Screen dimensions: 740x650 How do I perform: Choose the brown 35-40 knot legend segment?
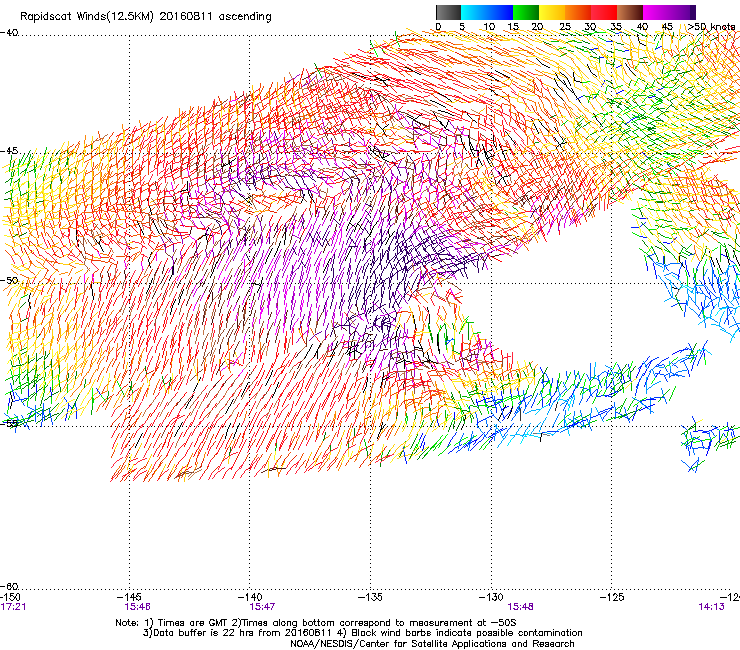coord(630,12)
